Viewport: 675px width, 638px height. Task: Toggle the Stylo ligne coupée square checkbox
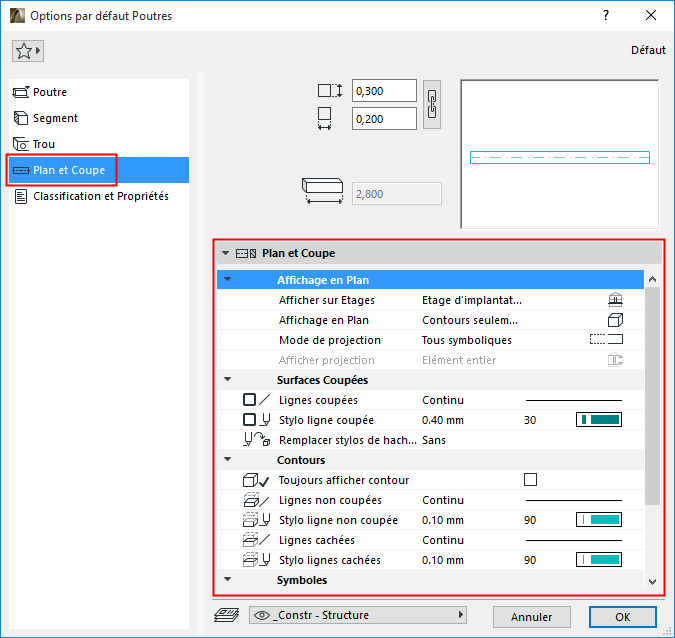click(x=249, y=420)
